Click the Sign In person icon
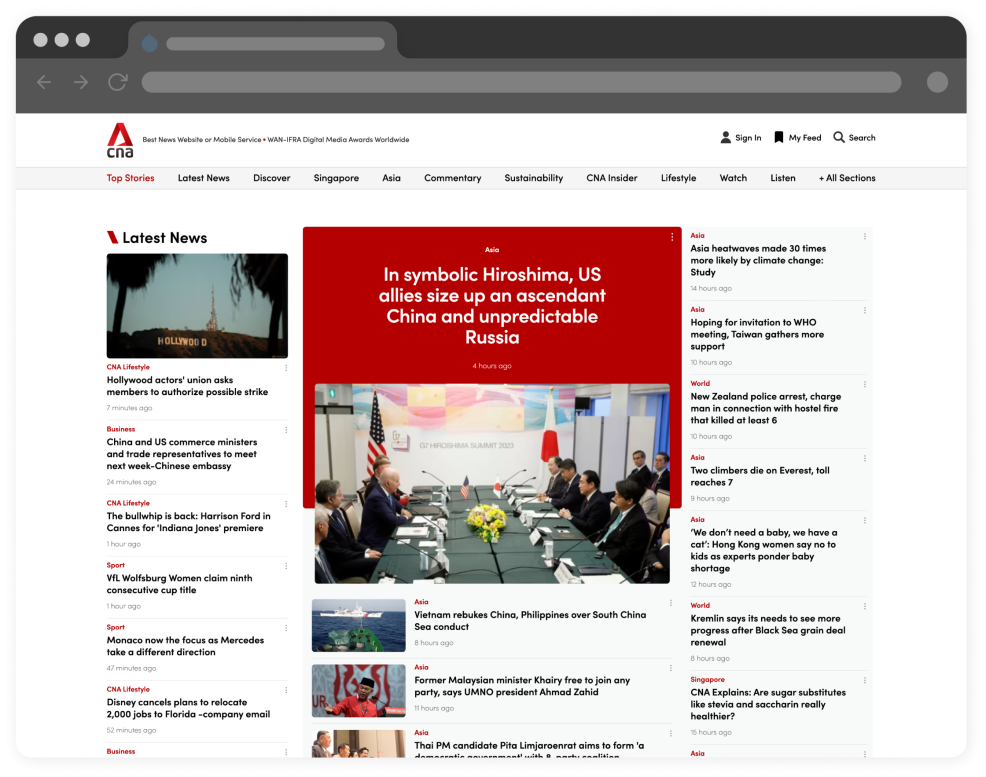Screen dimensions: 986x777 (x=726, y=138)
